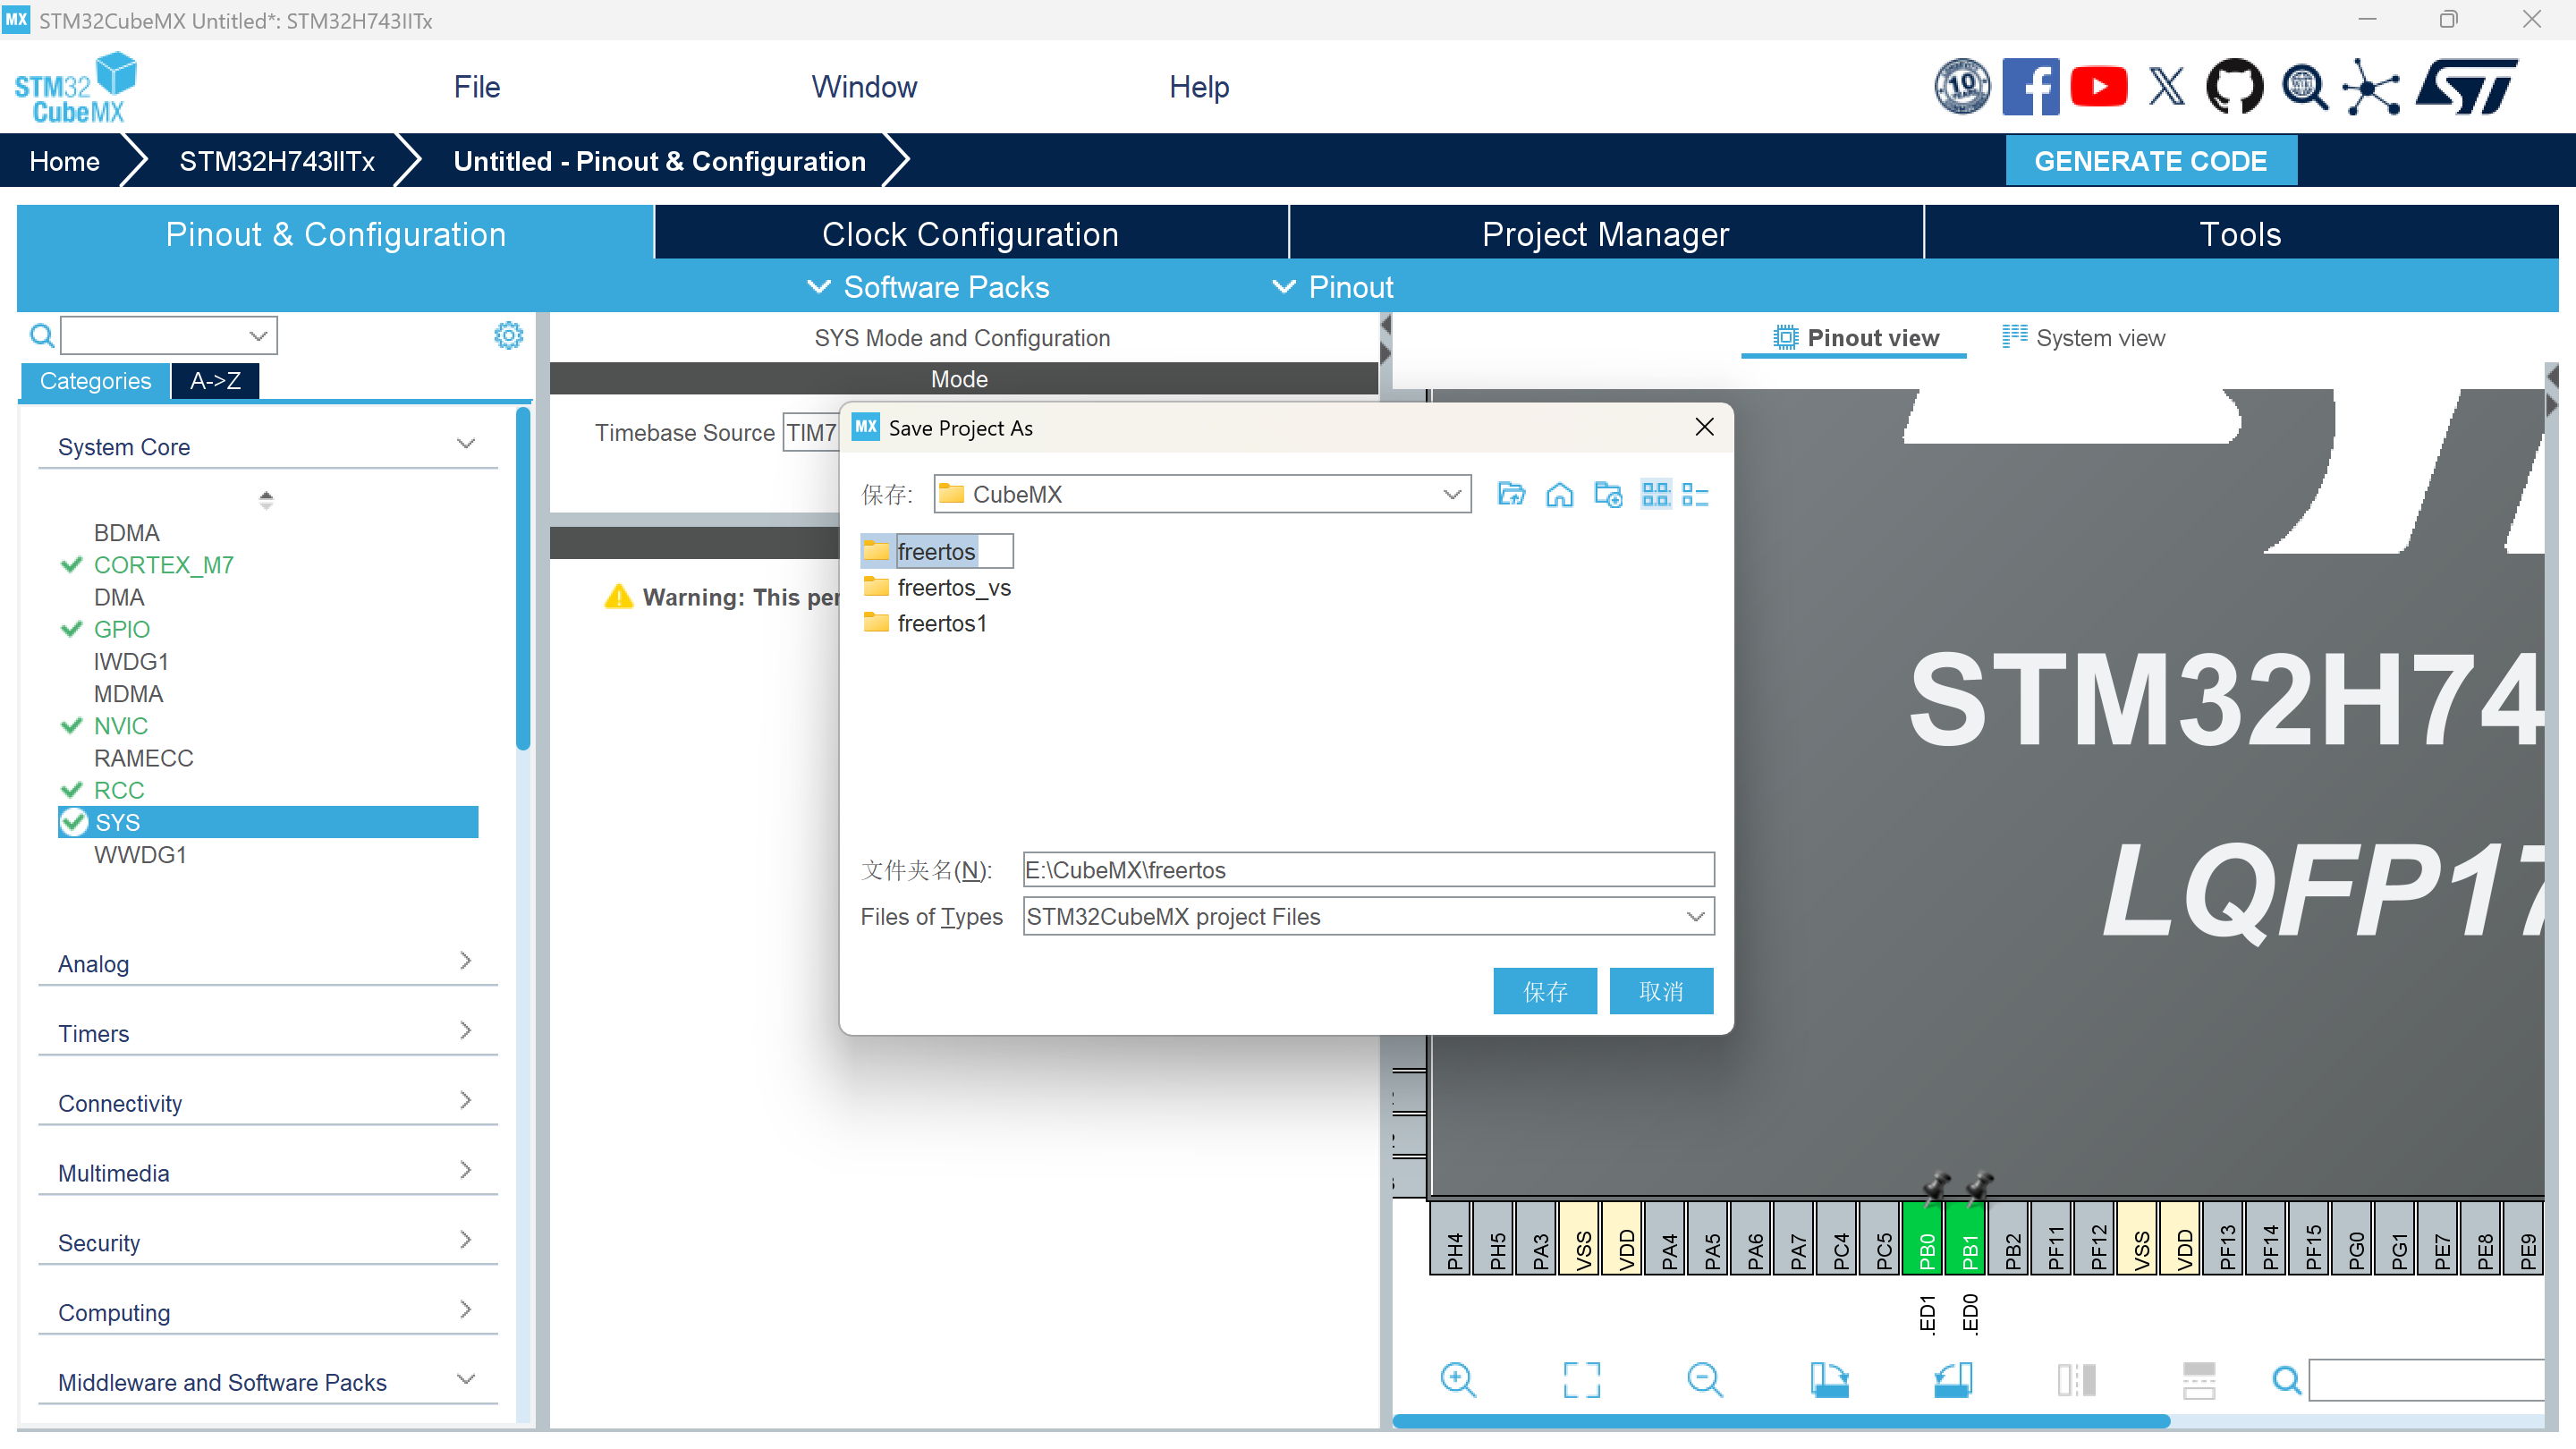Screen dimensions: 2576x1449
Task: Click the rotate pinout counterclockwise icon
Action: 1952,1380
